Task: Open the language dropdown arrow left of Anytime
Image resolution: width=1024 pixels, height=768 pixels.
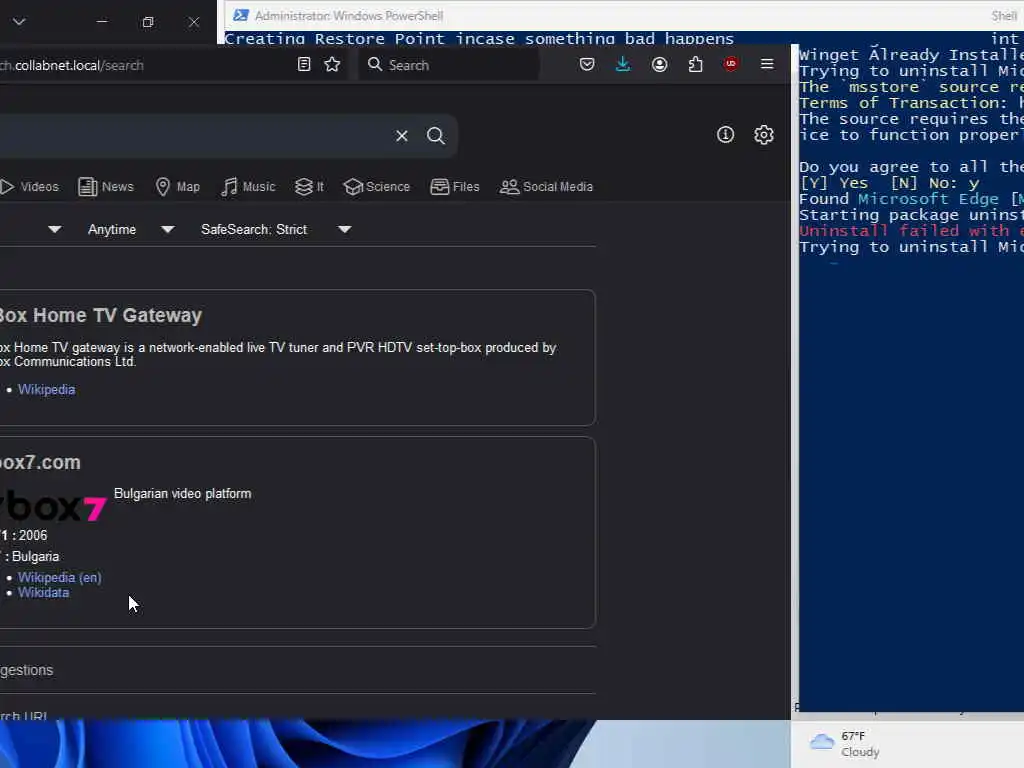Action: (x=55, y=229)
